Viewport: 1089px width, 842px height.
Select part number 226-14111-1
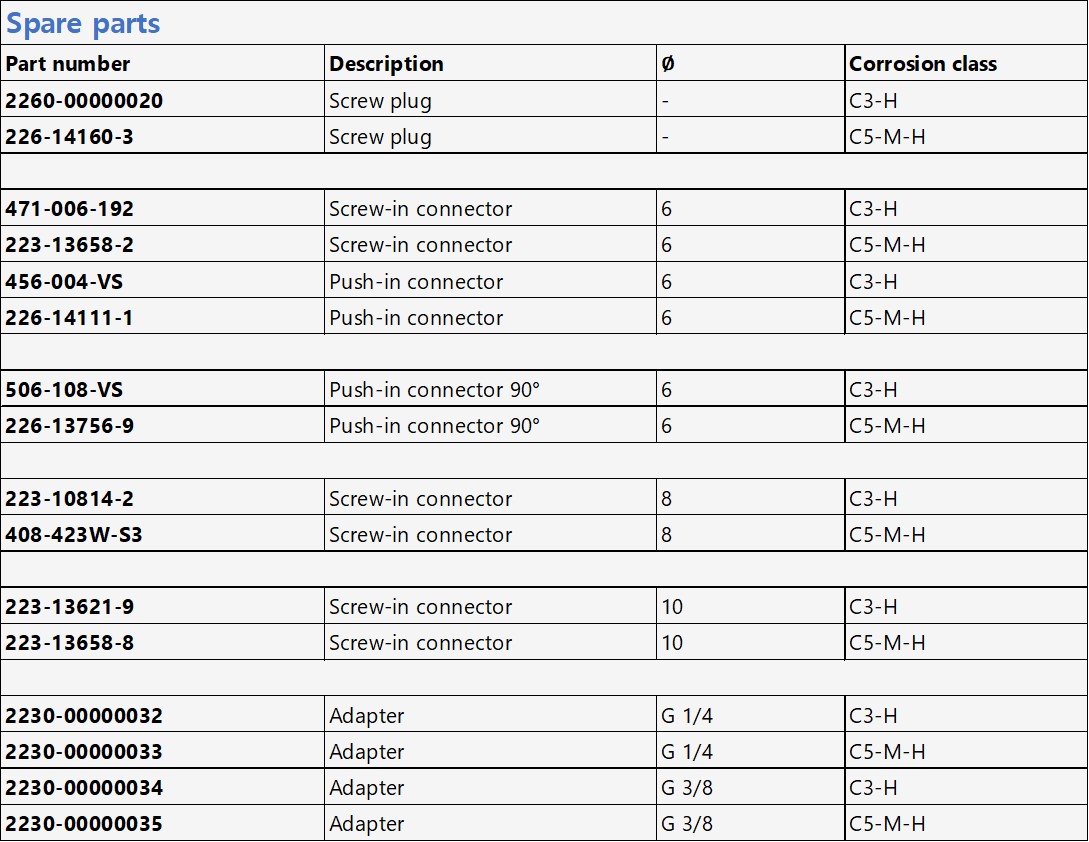pyautogui.click(x=69, y=318)
